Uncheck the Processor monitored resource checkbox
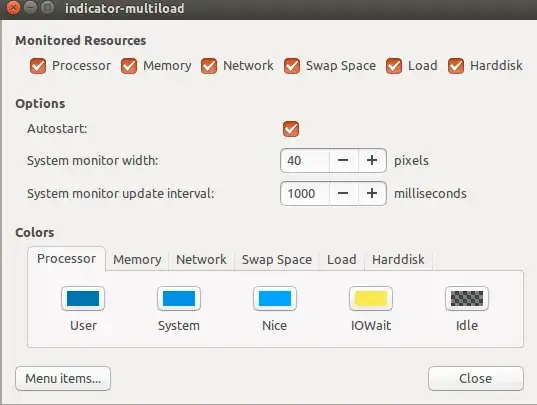 coord(38,66)
